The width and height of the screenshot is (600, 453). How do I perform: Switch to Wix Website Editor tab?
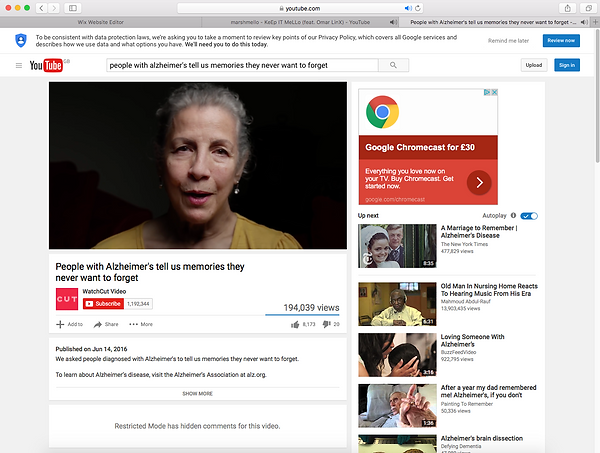coord(101,22)
